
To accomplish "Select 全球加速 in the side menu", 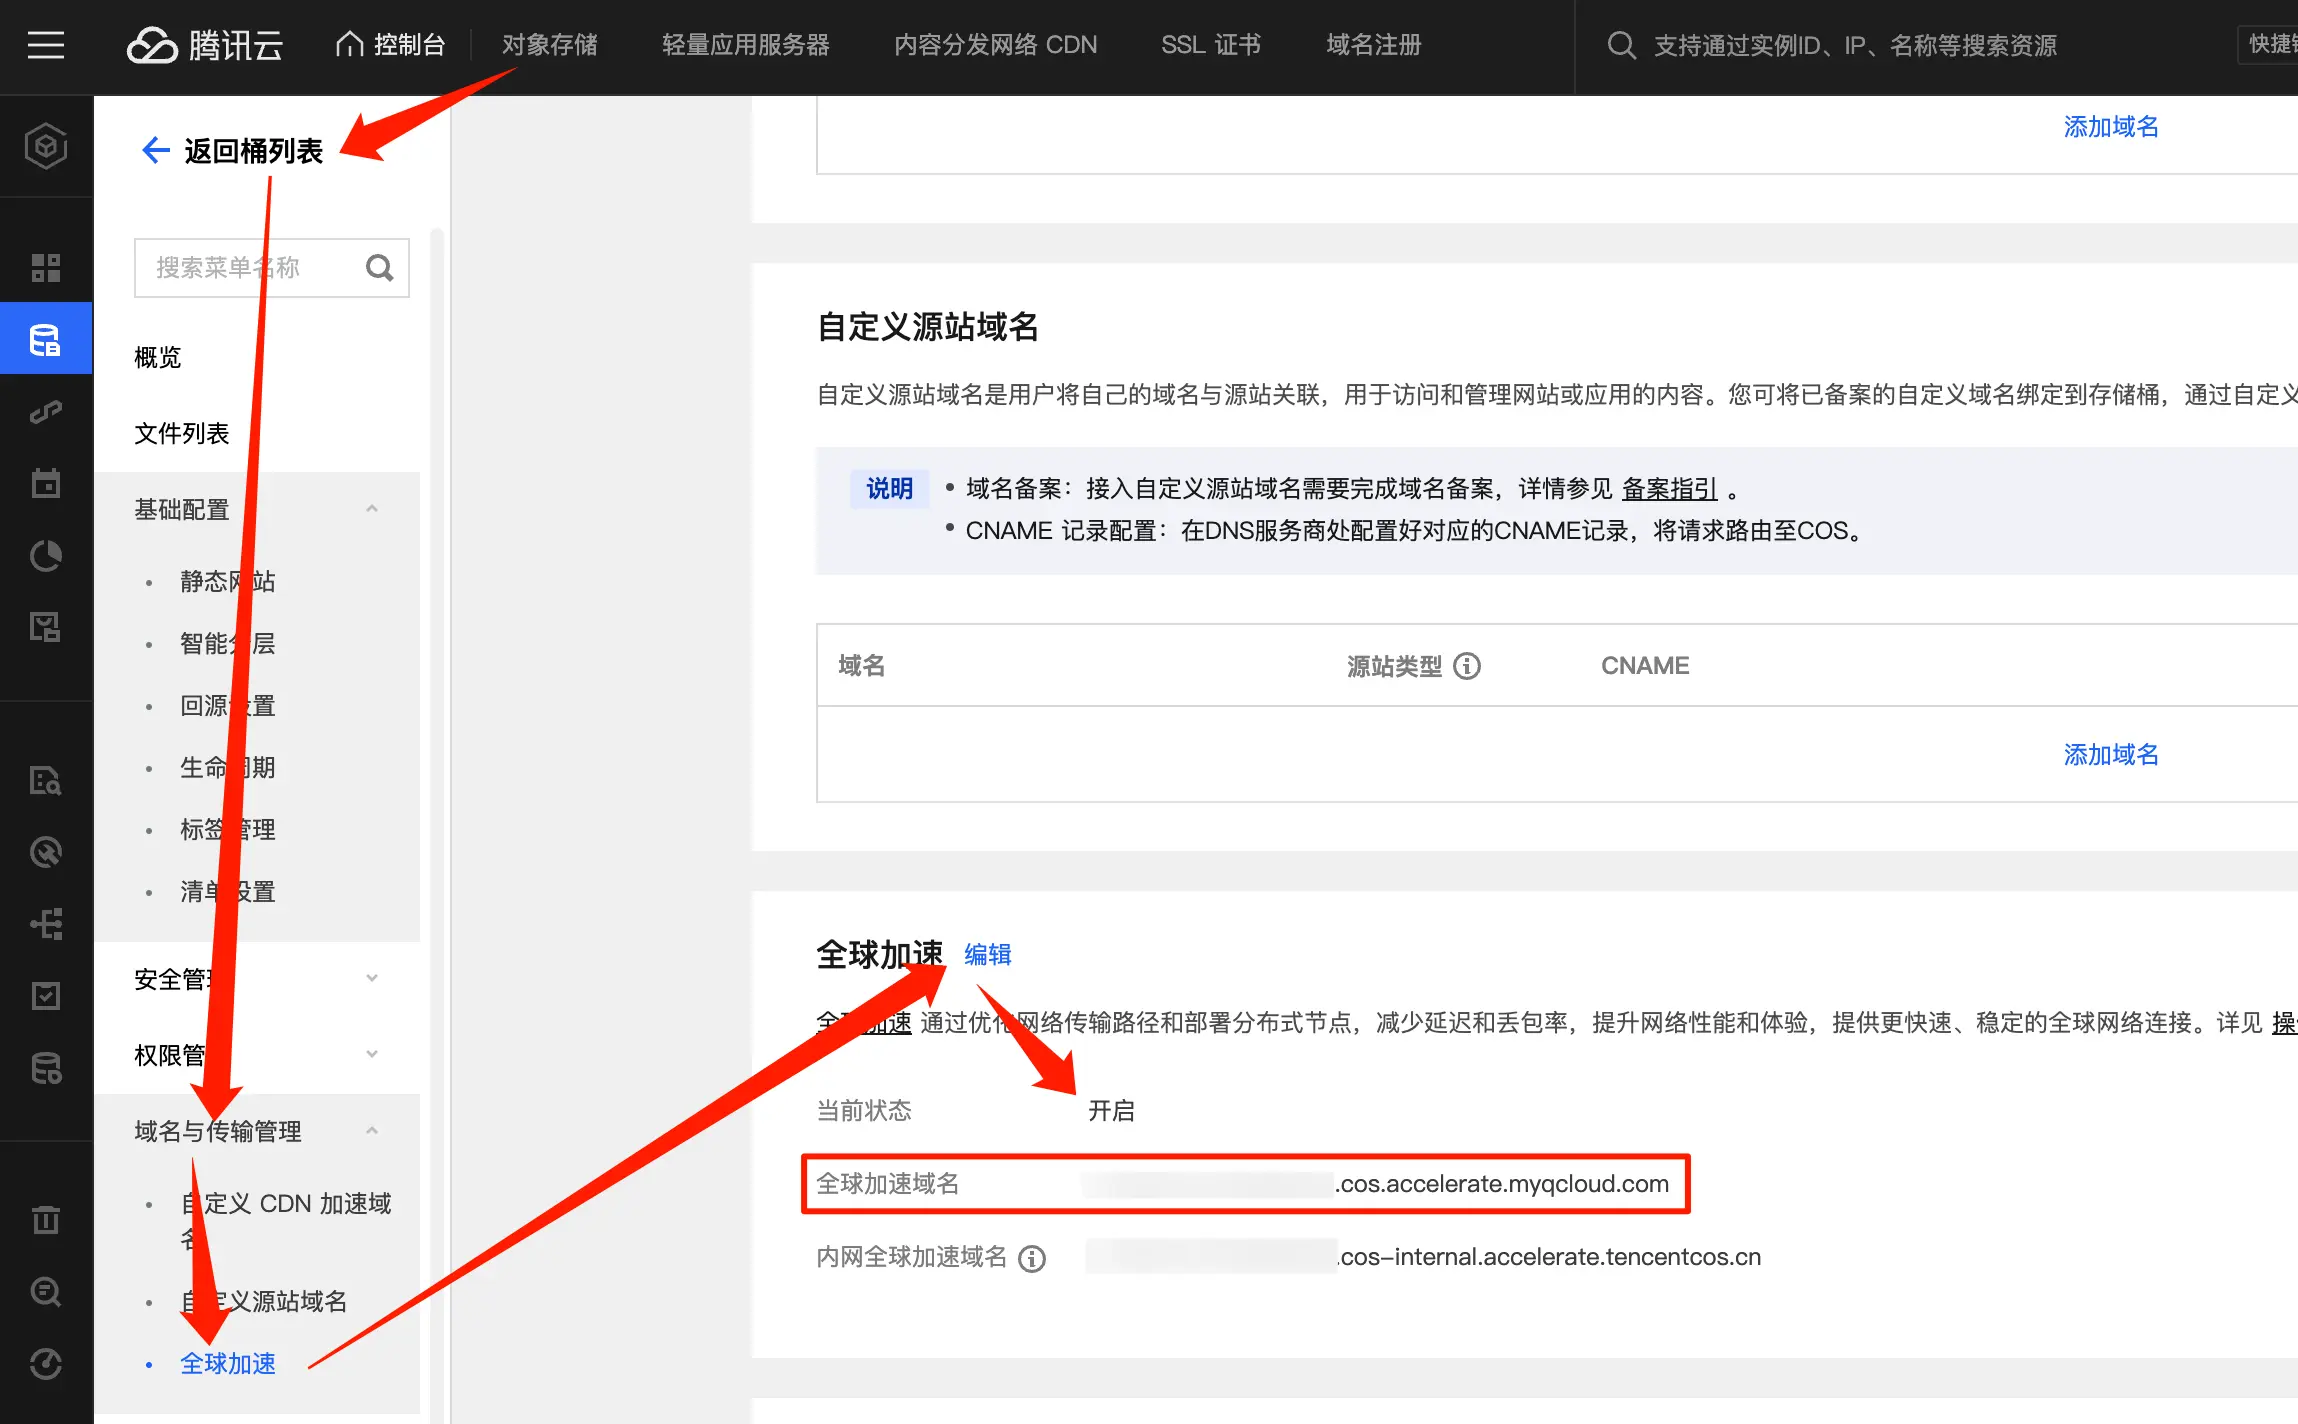I will pyautogui.click(x=228, y=1363).
